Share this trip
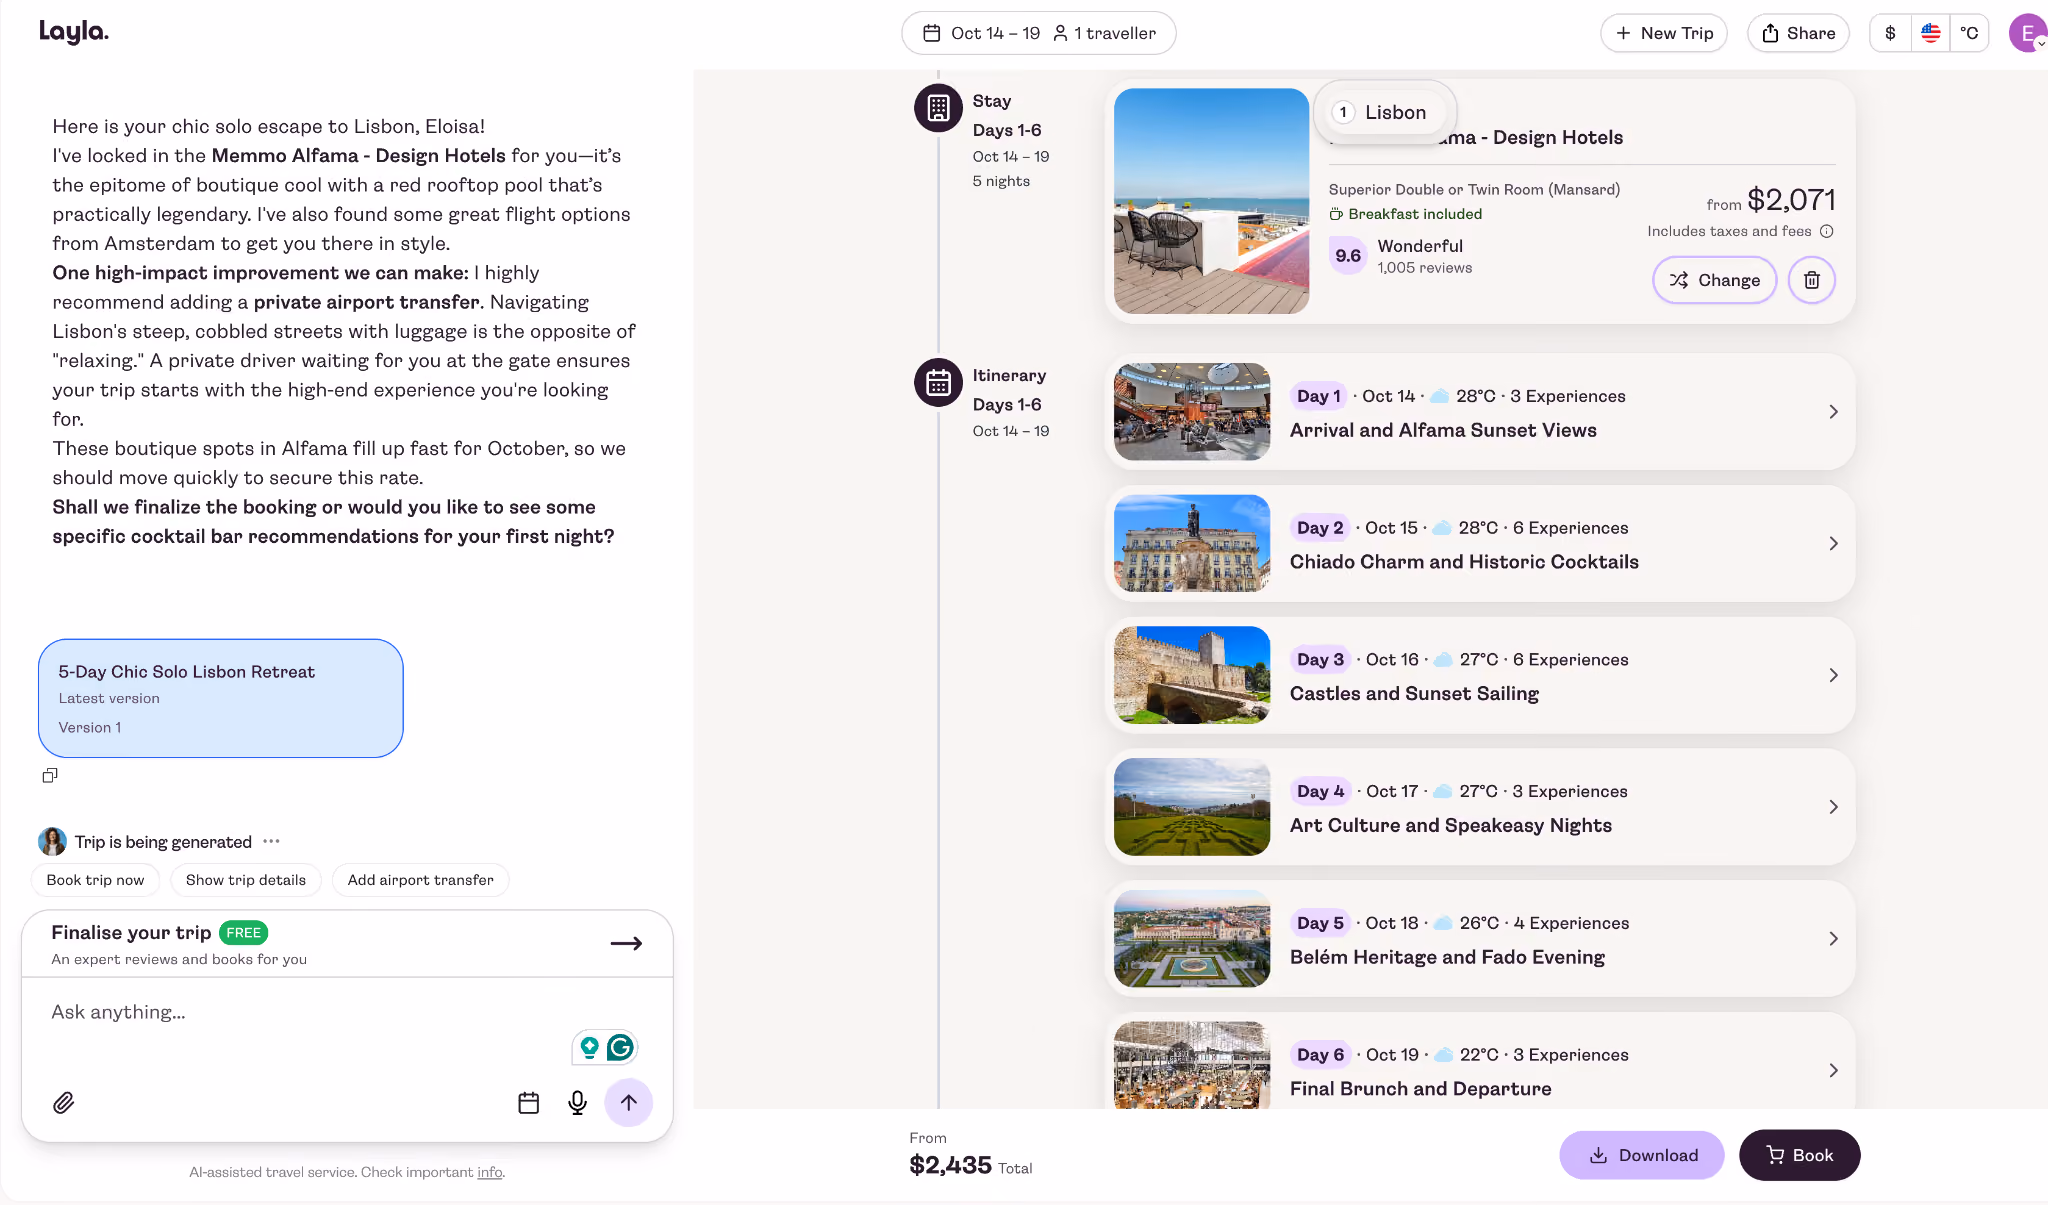Screen dimensions: 2048x1205 (x=1798, y=33)
